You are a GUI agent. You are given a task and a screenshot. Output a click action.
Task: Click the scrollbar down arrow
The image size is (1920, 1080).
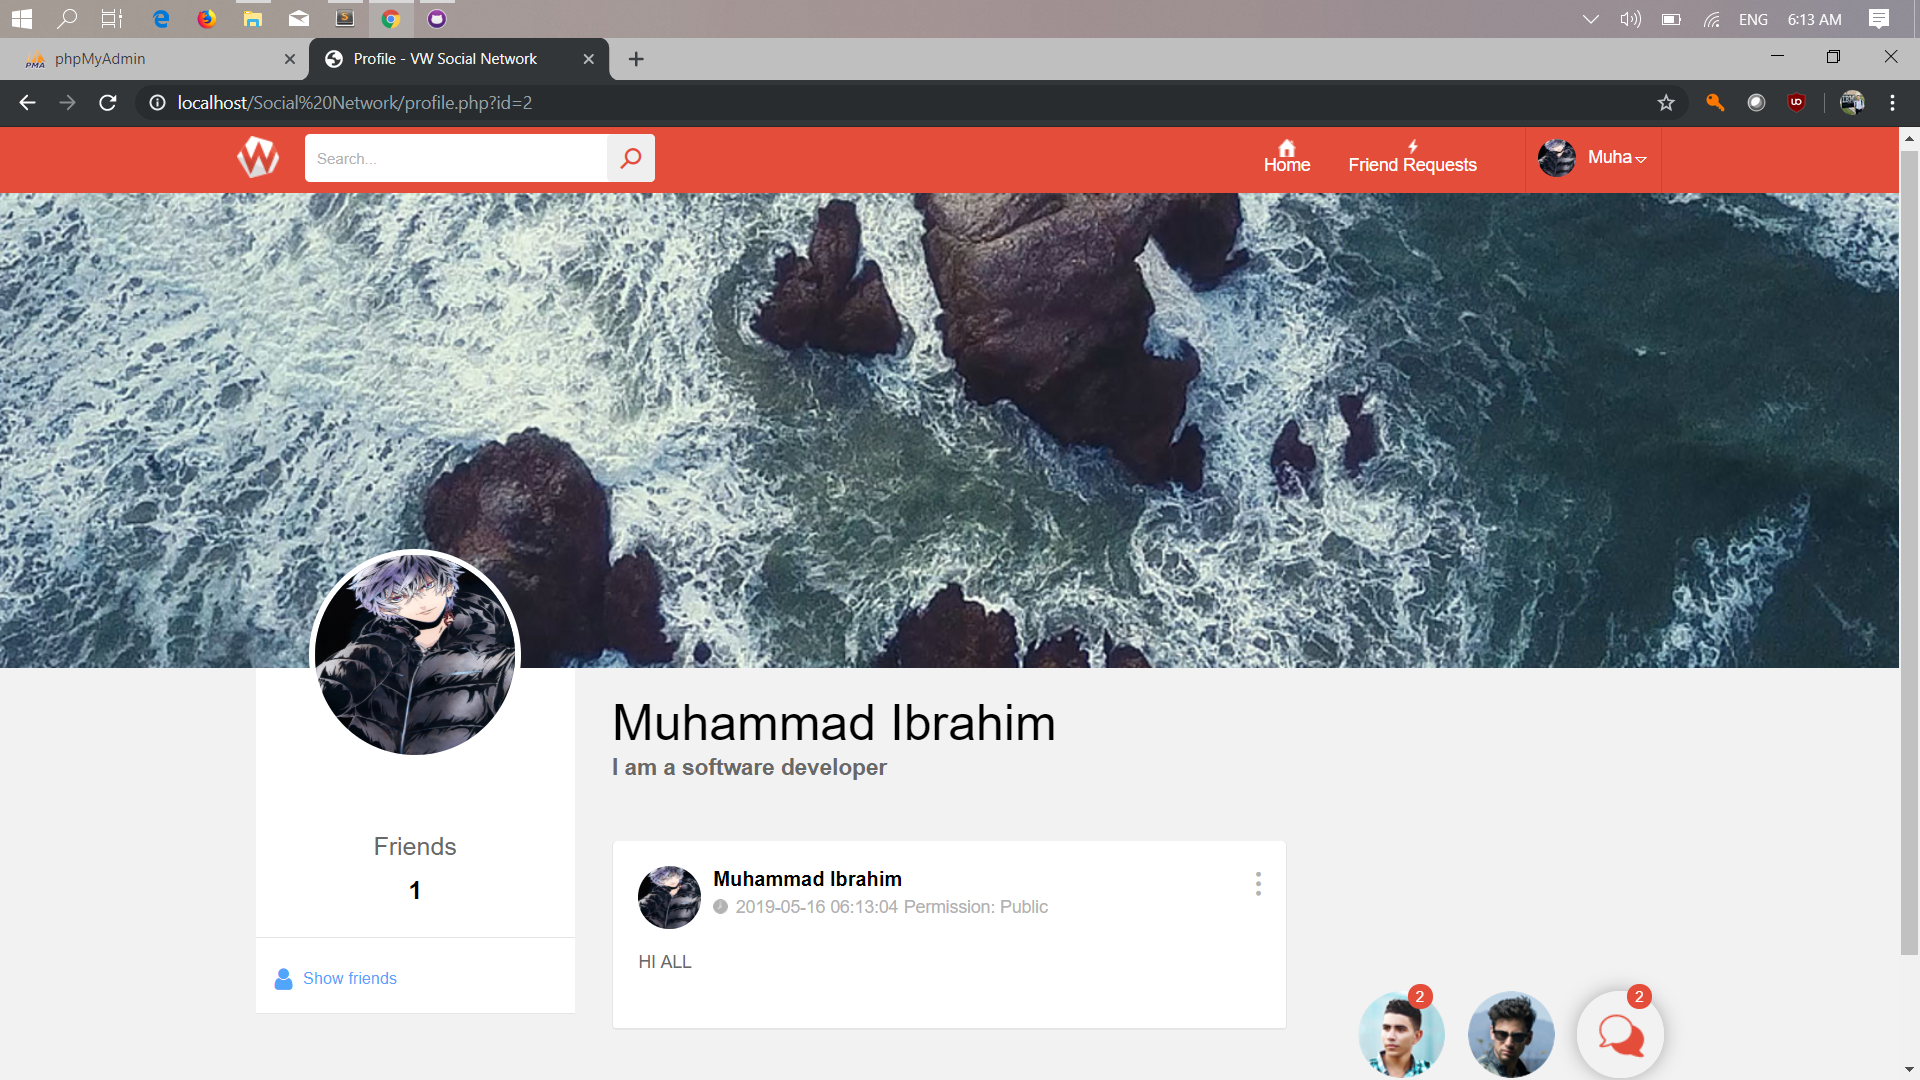click(1910, 1068)
